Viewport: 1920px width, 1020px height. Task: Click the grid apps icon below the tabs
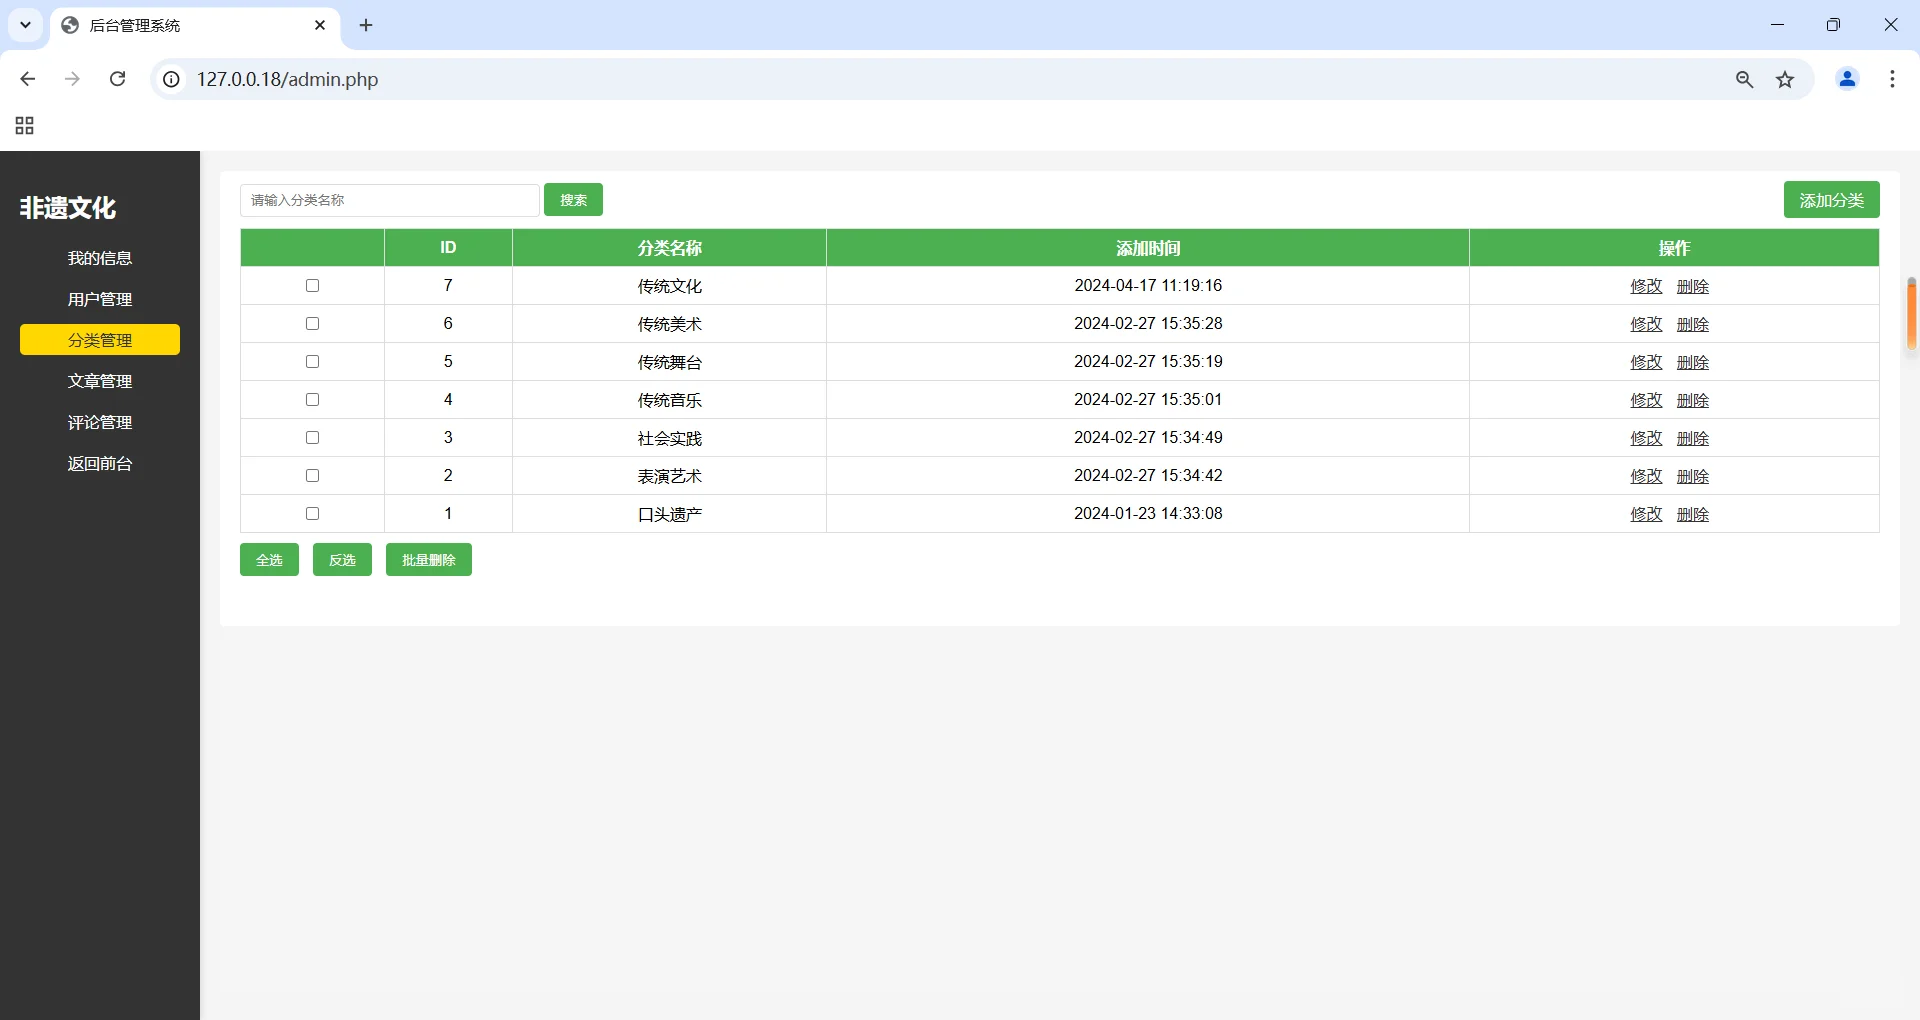tap(23, 125)
